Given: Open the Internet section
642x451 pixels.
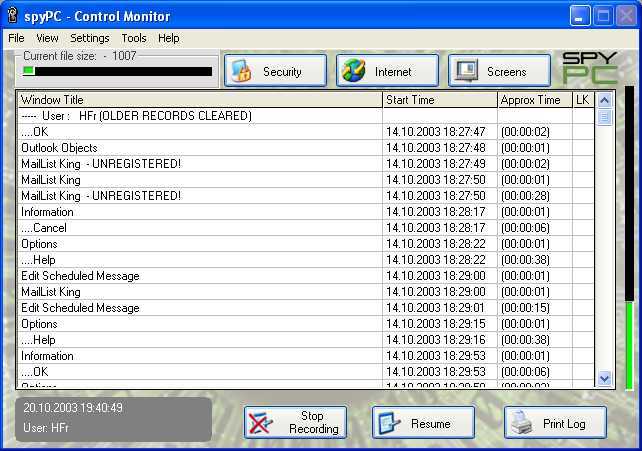Looking at the screenshot, I should [387, 70].
